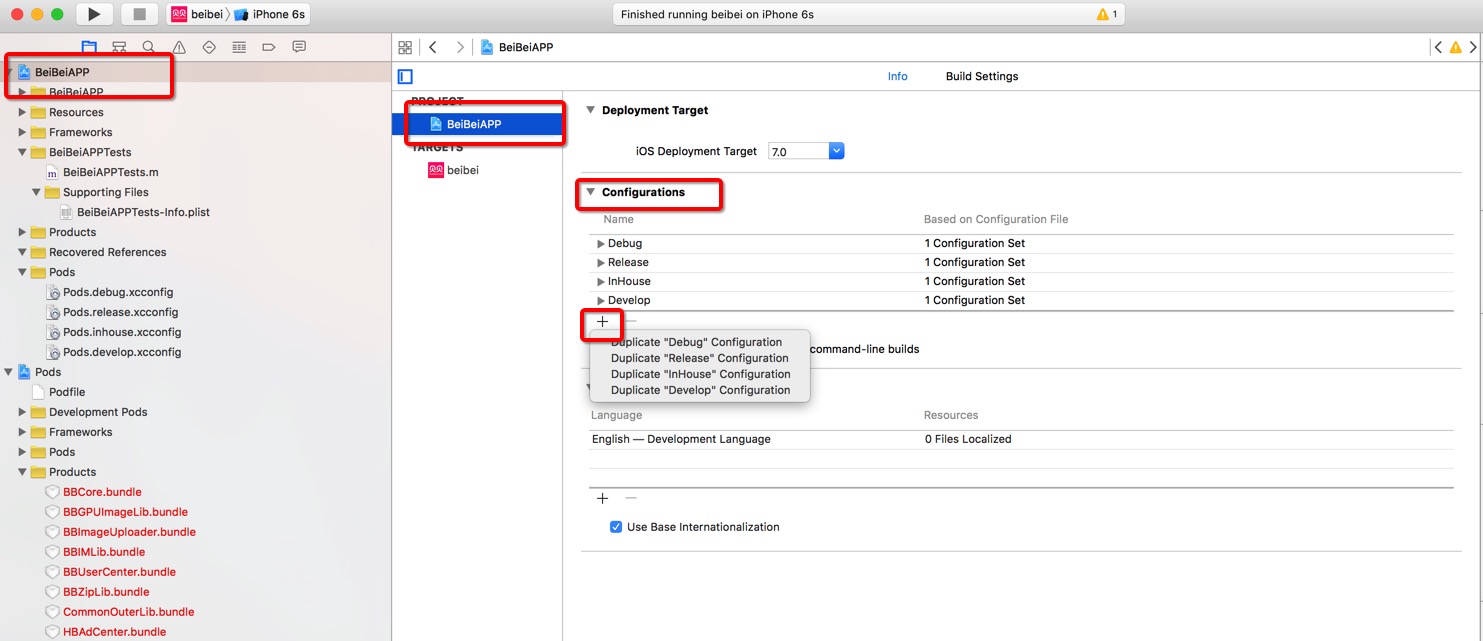Jump to next issue arrow

pos(1473,47)
